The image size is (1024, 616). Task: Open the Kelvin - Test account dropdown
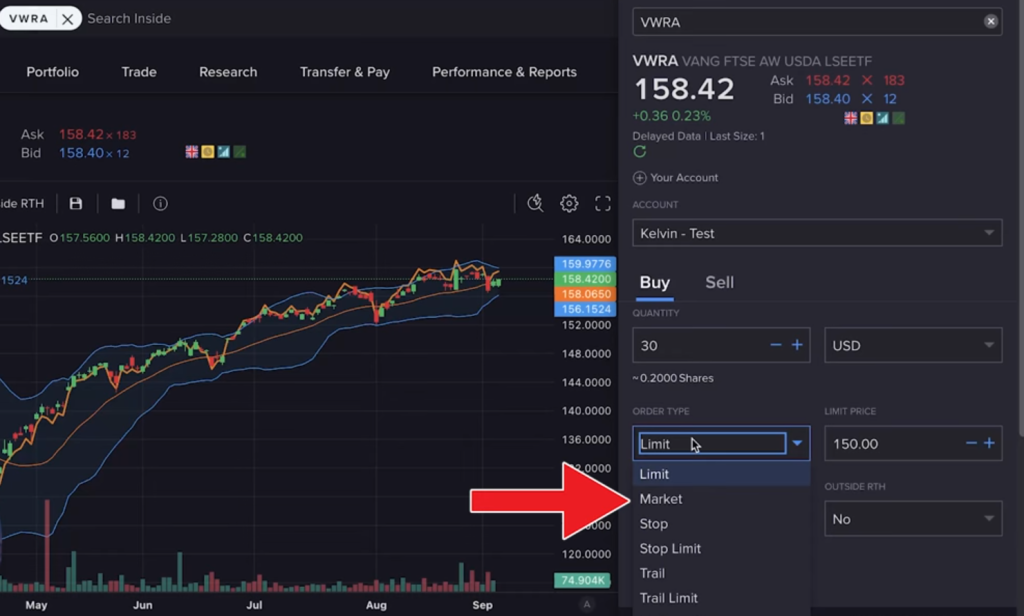(x=817, y=233)
